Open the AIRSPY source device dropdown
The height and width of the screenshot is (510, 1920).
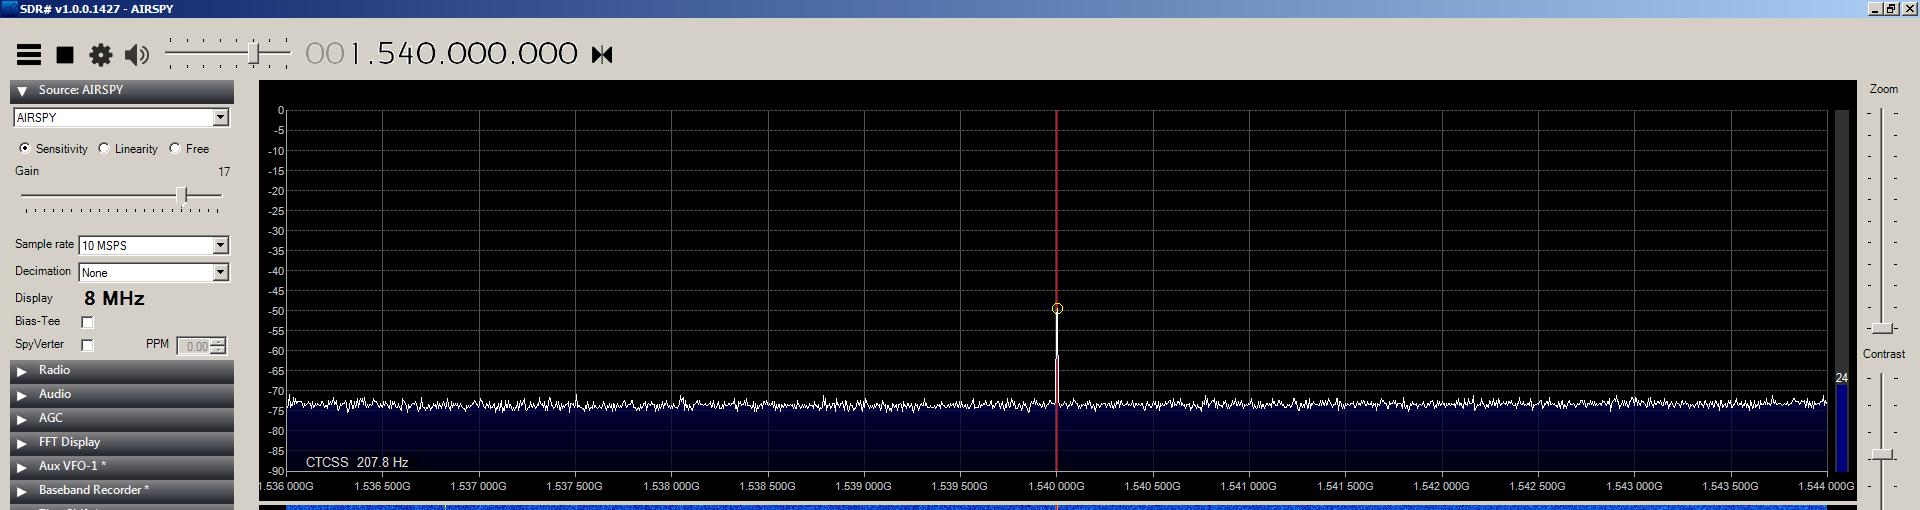click(x=221, y=118)
